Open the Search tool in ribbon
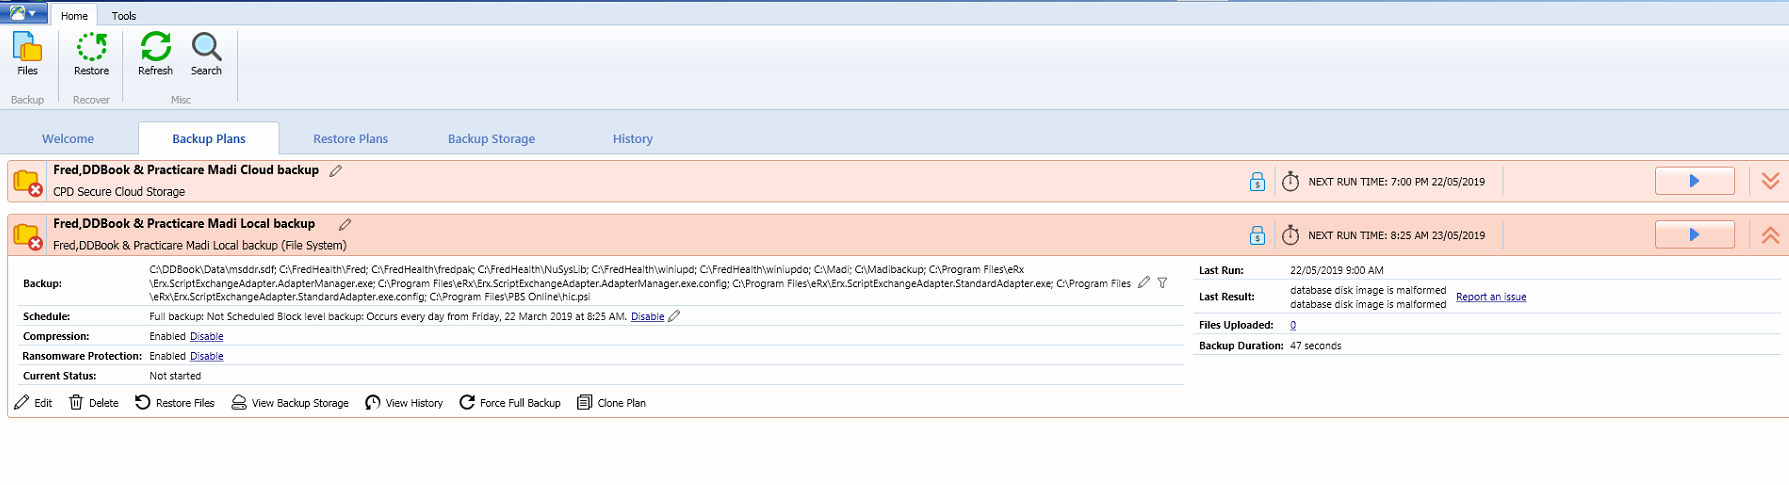Screen dimensions: 1789x485 click(x=206, y=54)
